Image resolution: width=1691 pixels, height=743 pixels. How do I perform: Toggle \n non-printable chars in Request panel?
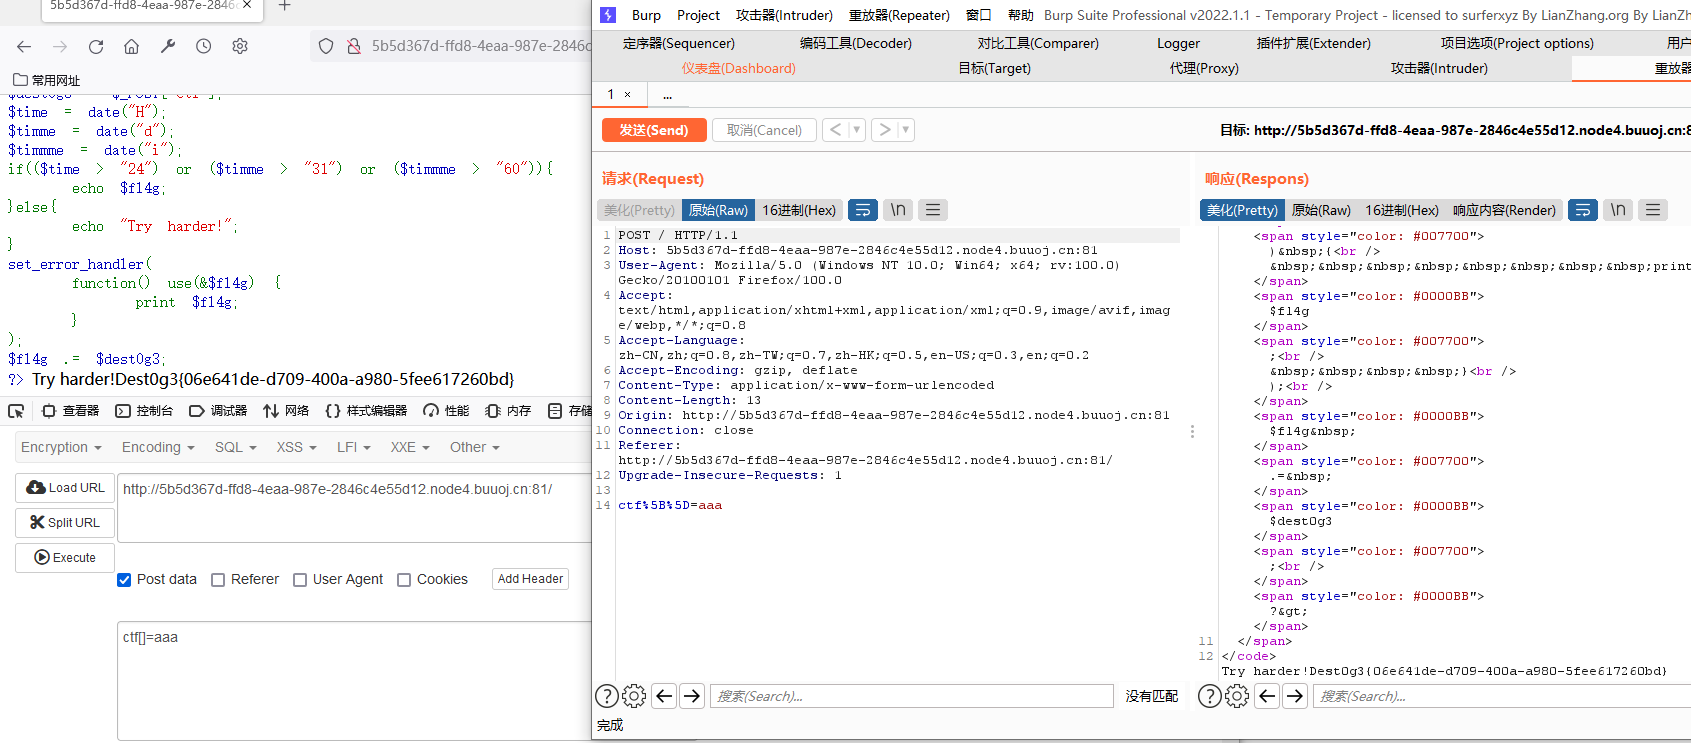click(x=898, y=210)
